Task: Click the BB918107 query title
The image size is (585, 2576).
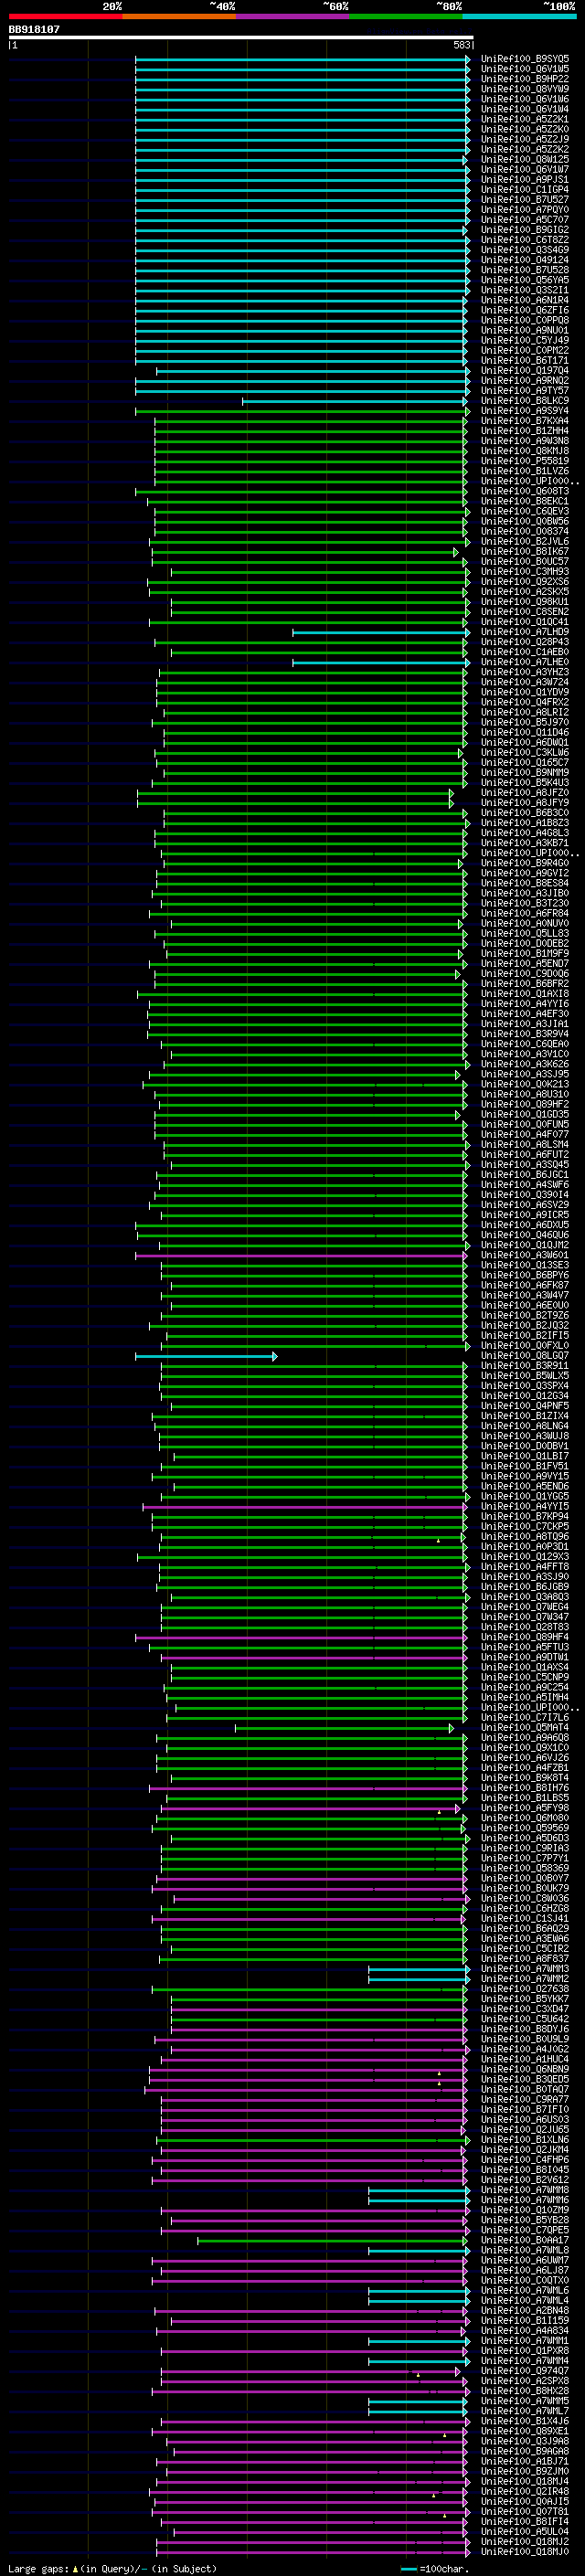Action: (x=34, y=30)
